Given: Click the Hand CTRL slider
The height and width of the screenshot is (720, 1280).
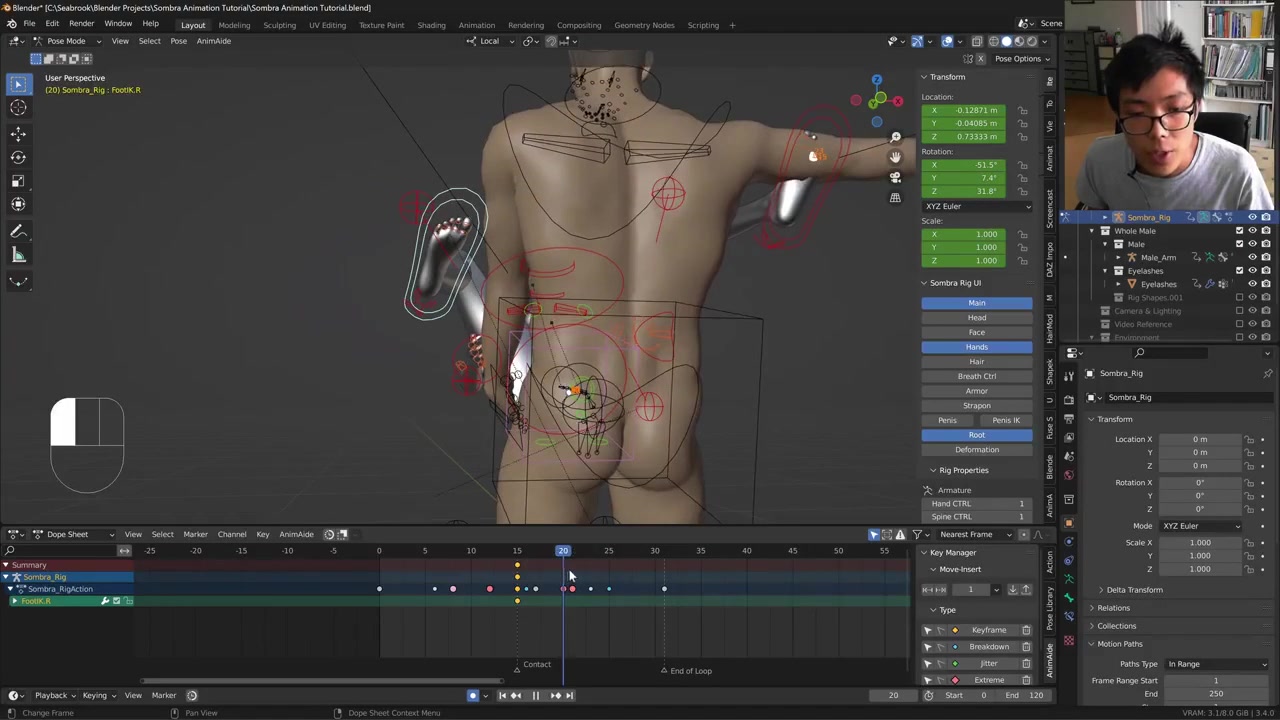Looking at the screenshot, I should click(976, 504).
